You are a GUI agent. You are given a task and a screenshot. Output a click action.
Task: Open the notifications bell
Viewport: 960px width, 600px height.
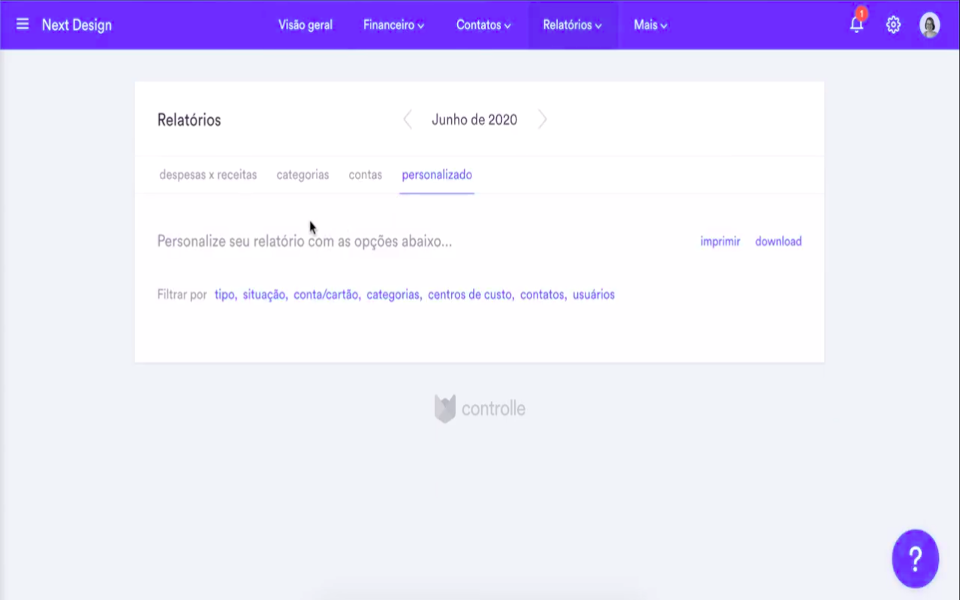pos(857,23)
